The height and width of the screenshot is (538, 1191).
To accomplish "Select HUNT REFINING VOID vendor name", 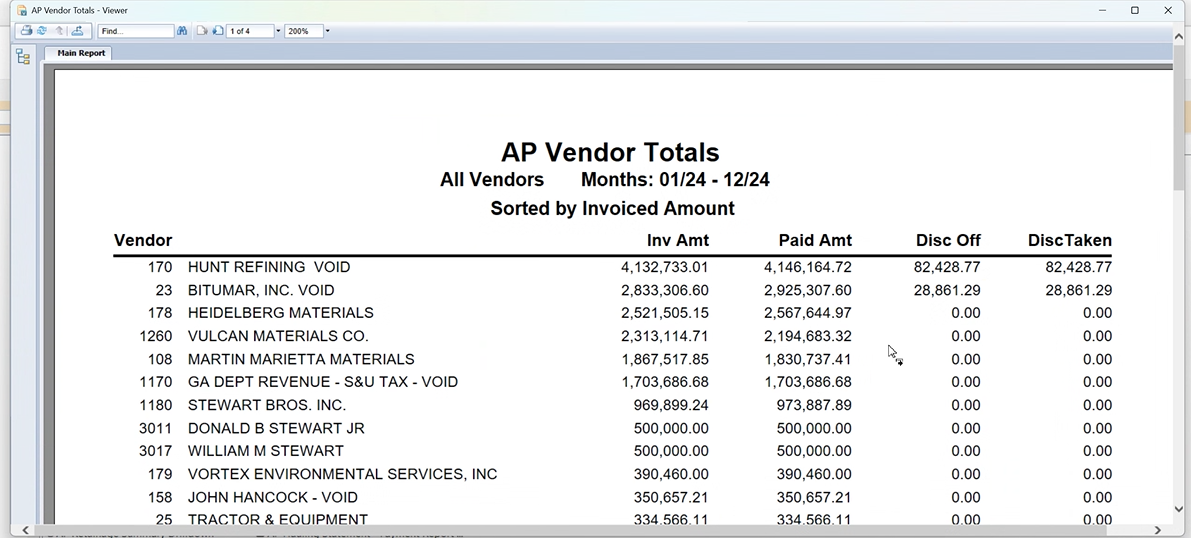I will click(269, 267).
